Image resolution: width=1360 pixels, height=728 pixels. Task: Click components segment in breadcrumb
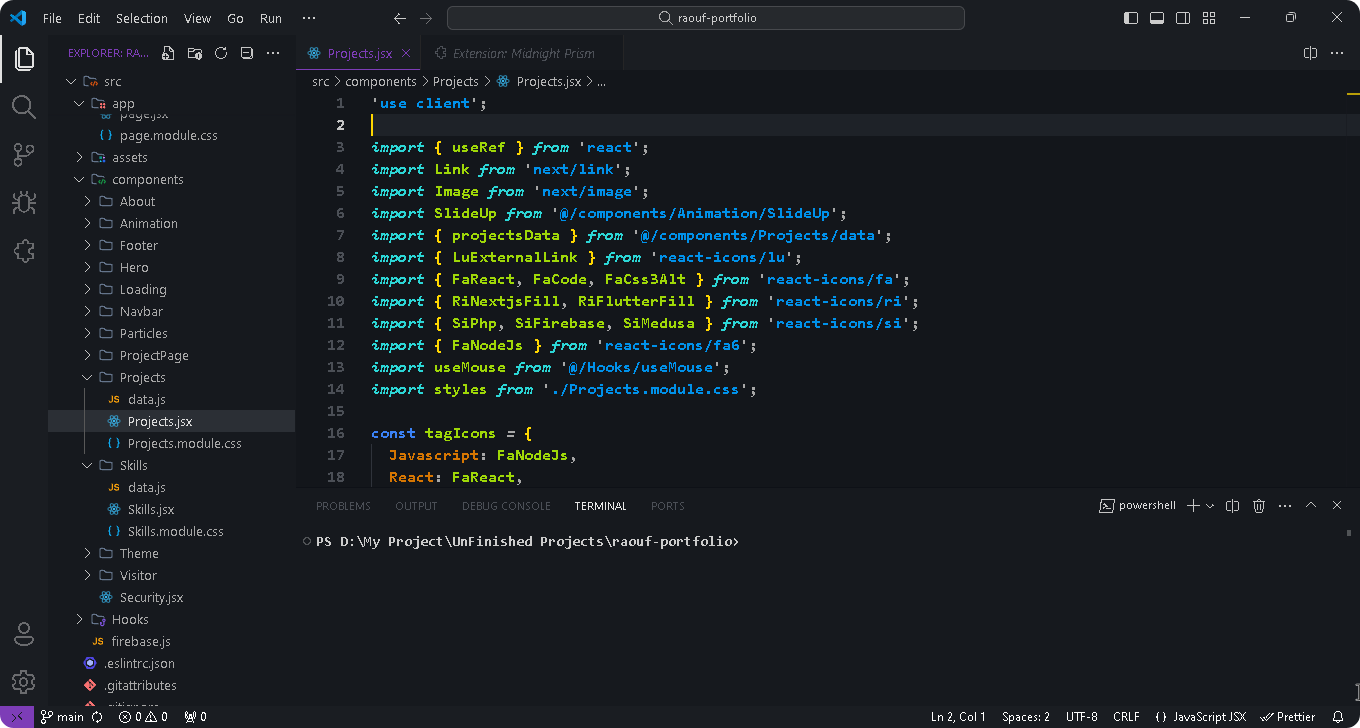click(x=380, y=82)
